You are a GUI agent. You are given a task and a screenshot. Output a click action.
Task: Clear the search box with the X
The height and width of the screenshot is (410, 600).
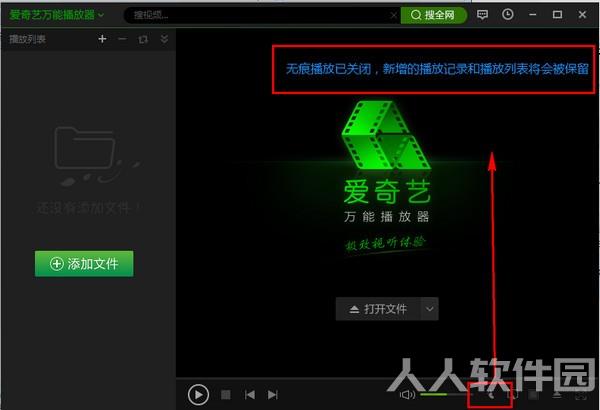pyautogui.click(x=393, y=15)
